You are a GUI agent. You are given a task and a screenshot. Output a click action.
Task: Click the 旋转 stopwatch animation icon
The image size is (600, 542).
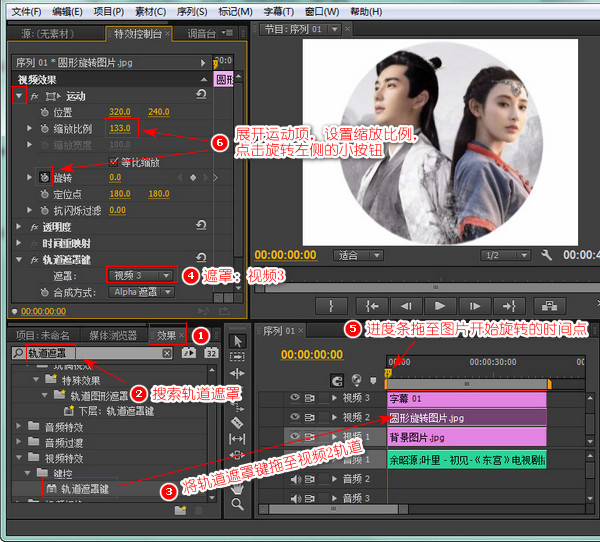coord(45,177)
